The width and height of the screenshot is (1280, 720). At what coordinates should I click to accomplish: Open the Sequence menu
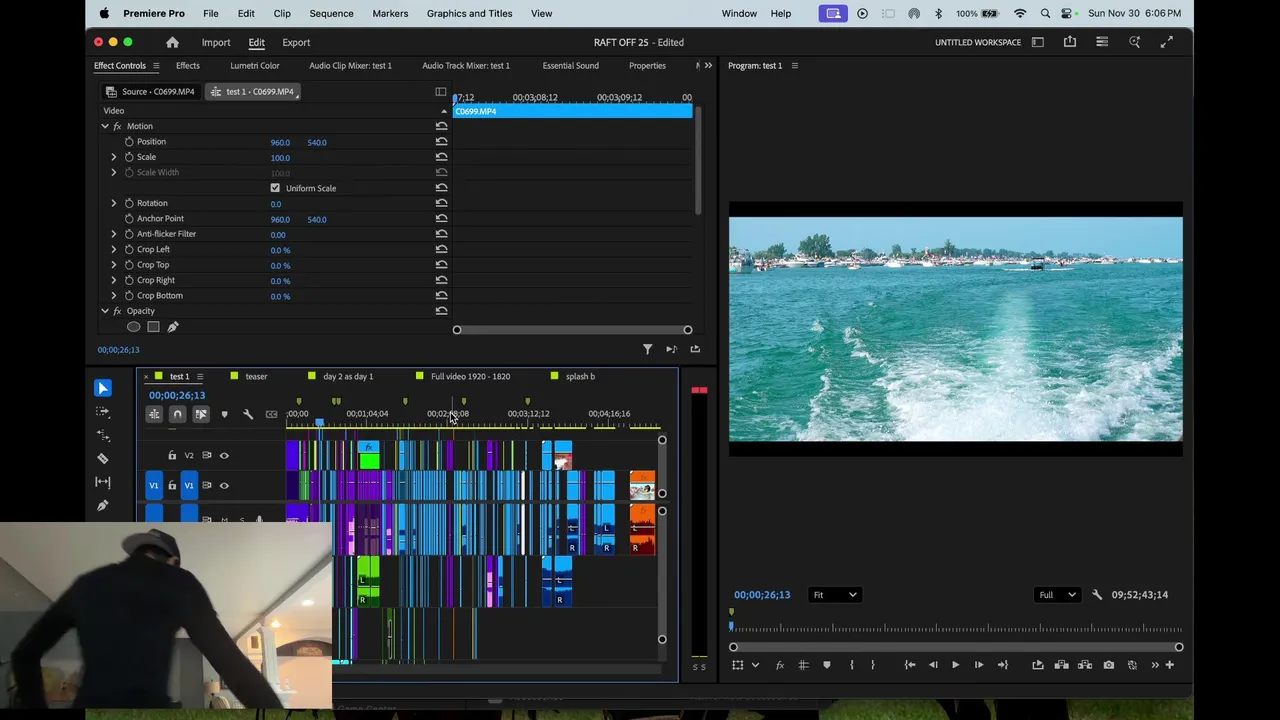click(331, 13)
